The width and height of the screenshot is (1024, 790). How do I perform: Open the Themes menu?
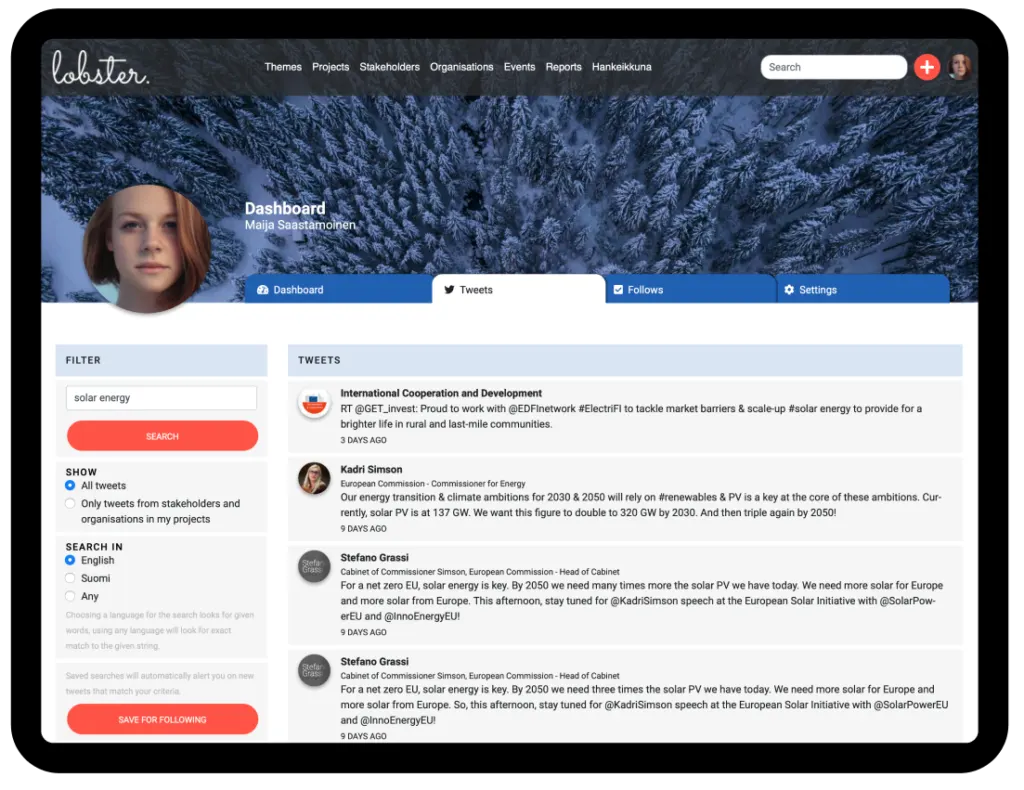pyautogui.click(x=283, y=67)
